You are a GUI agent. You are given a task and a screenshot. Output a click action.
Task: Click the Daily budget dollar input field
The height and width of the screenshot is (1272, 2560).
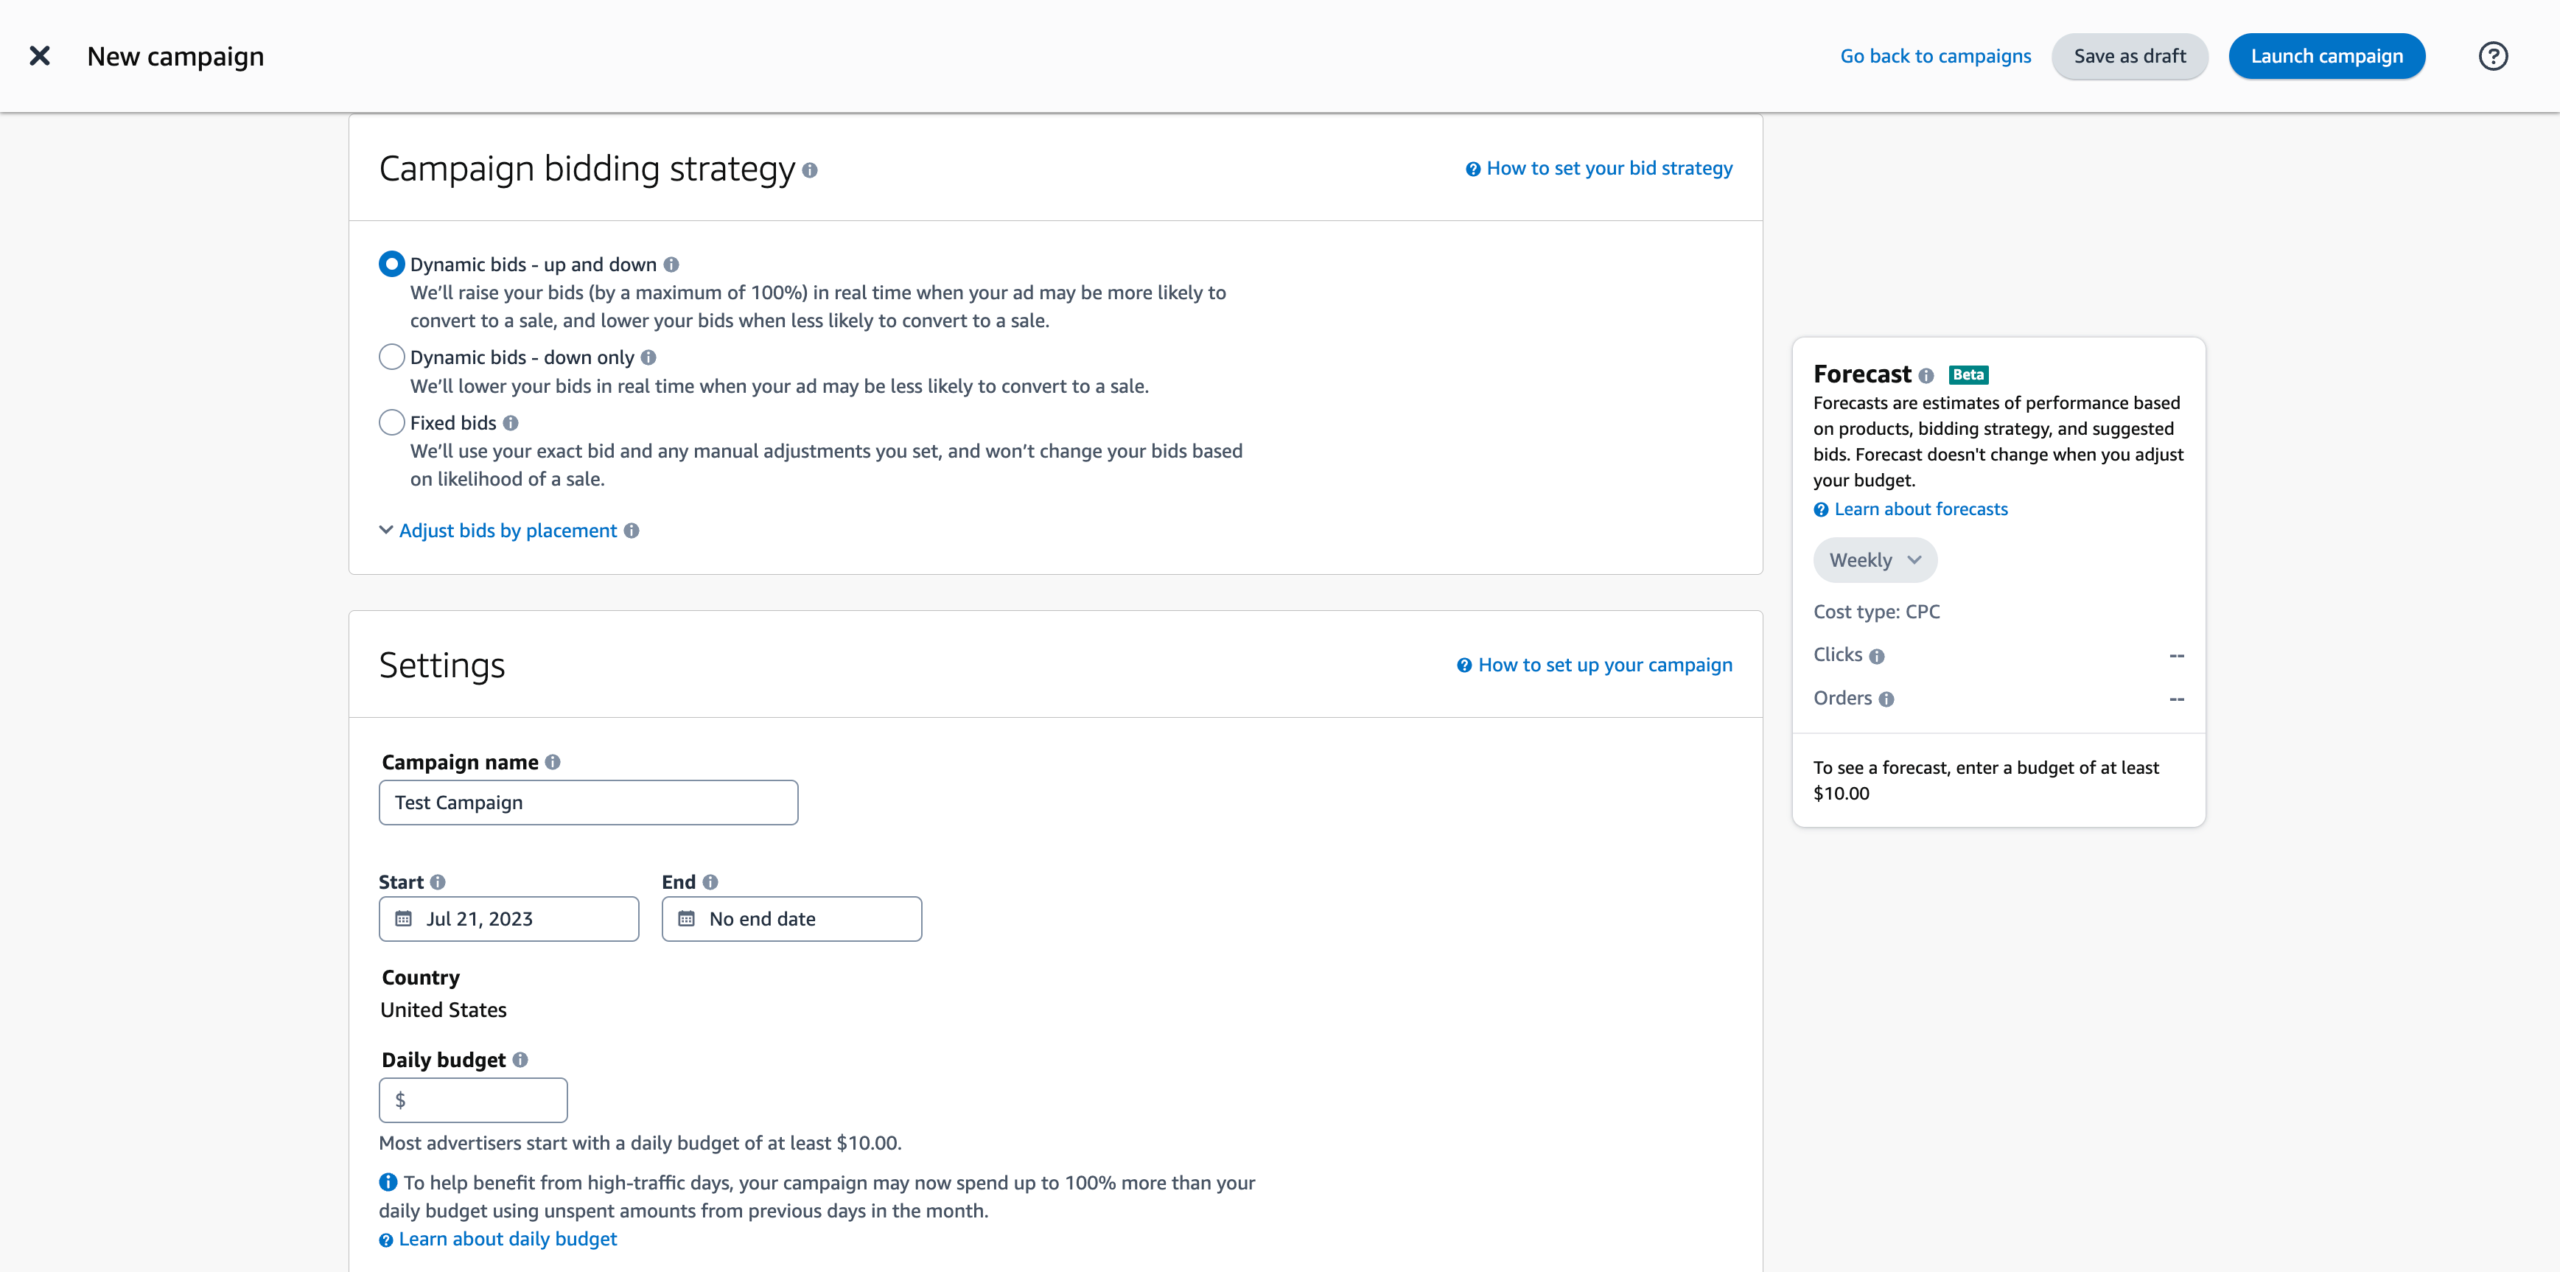pyautogui.click(x=473, y=1099)
